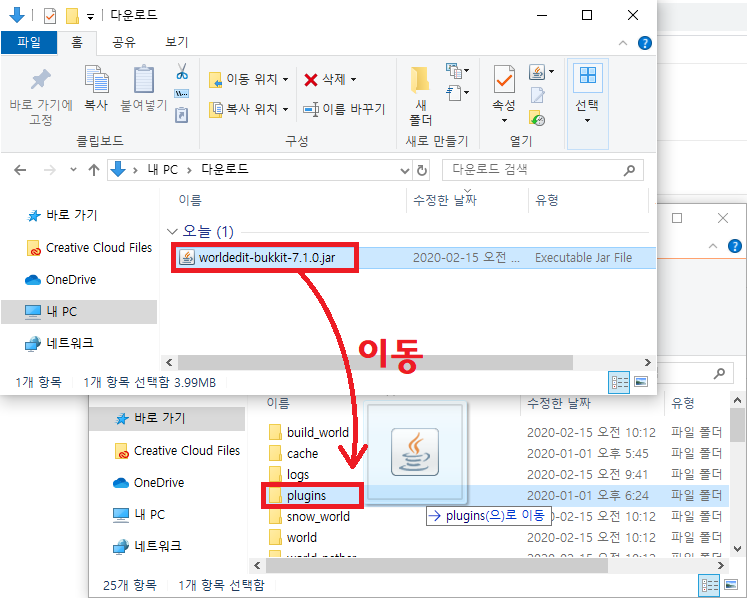747x598 pixels.
Task: Click the Copy (복사) icon
Action: pyautogui.click(x=96, y=79)
